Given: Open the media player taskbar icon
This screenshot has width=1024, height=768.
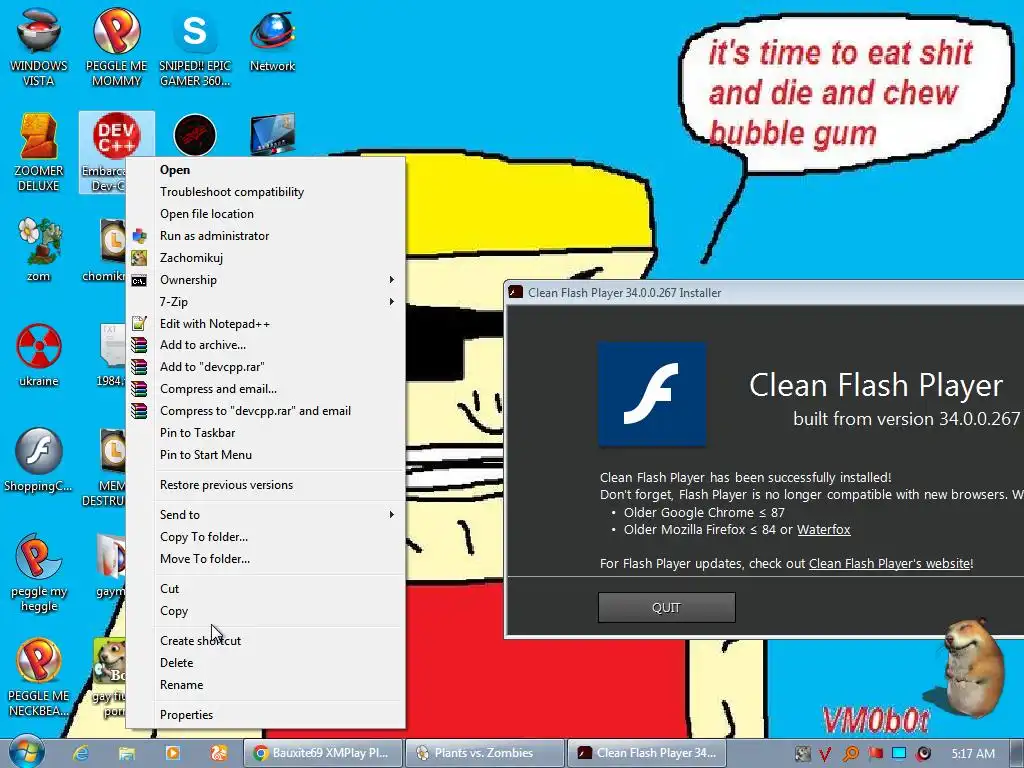Looking at the screenshot, I should (173, 753).
